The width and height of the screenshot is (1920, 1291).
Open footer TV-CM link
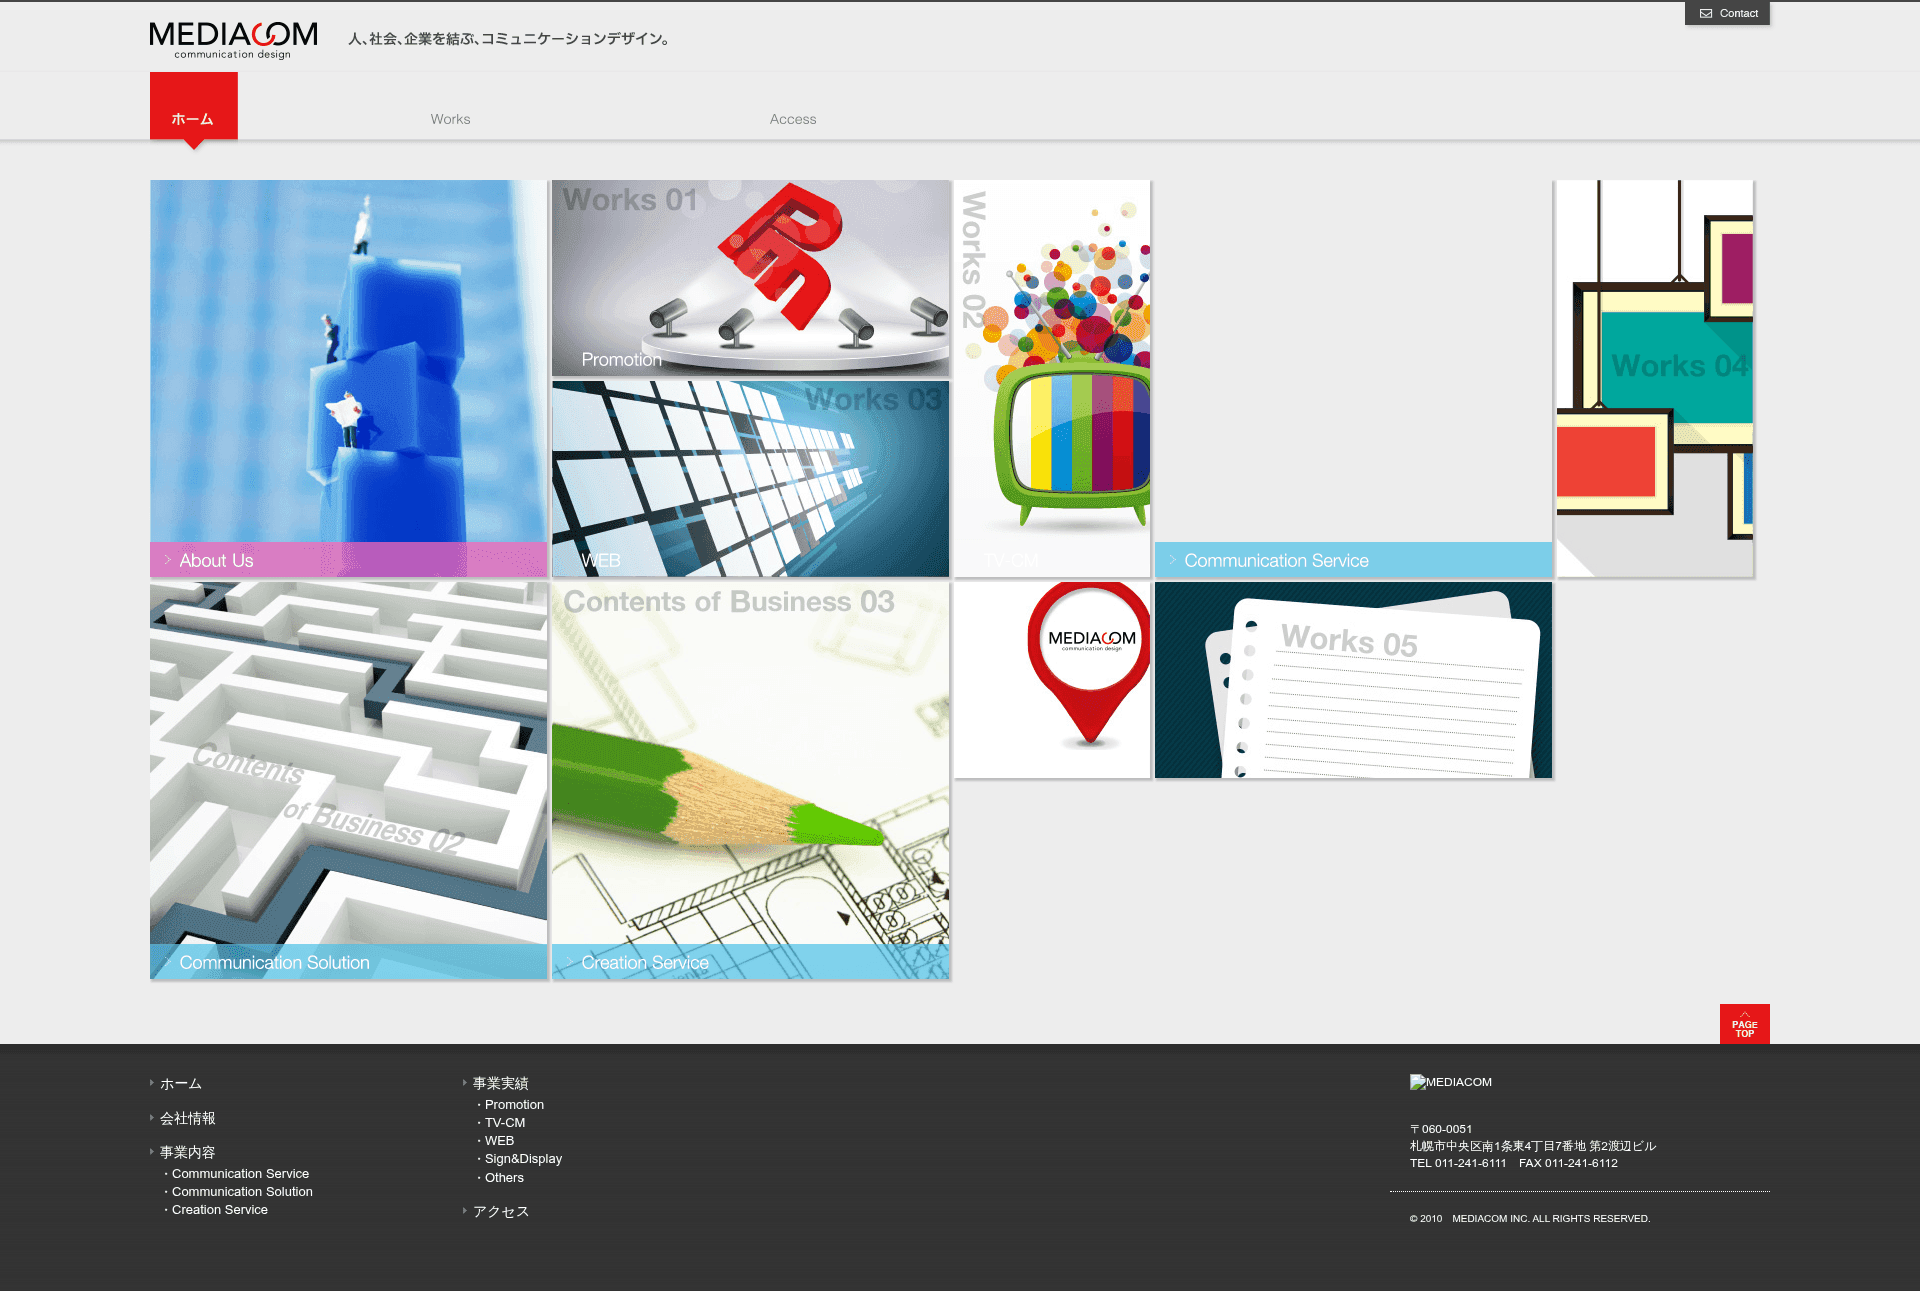(505, 1123)
